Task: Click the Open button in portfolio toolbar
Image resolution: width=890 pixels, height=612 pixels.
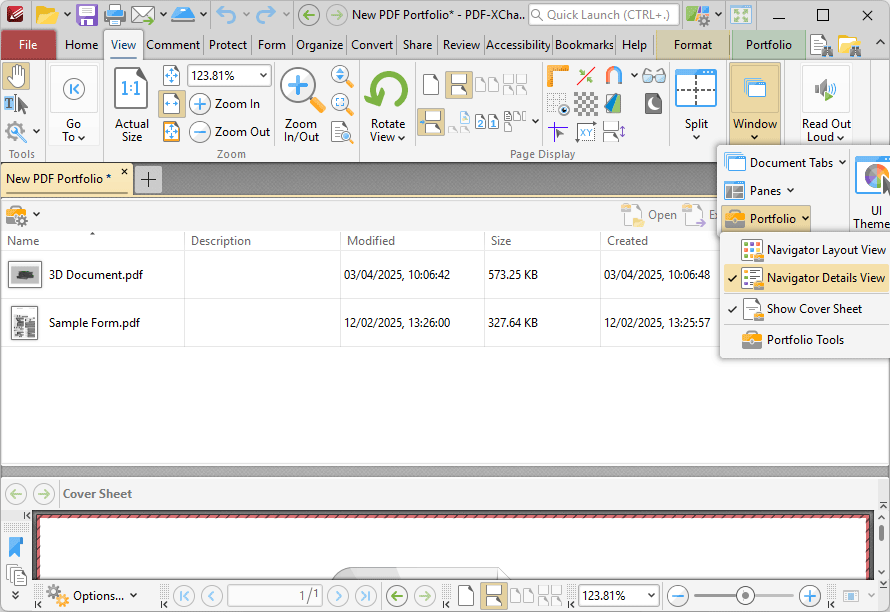Action: [649, 215]
